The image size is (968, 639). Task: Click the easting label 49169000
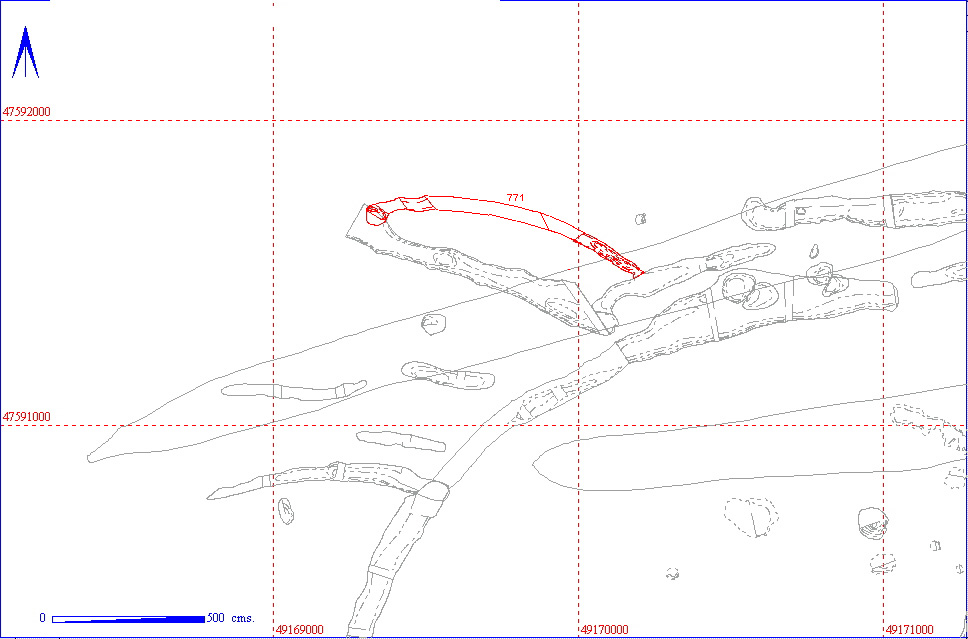[x=300, y=630]
